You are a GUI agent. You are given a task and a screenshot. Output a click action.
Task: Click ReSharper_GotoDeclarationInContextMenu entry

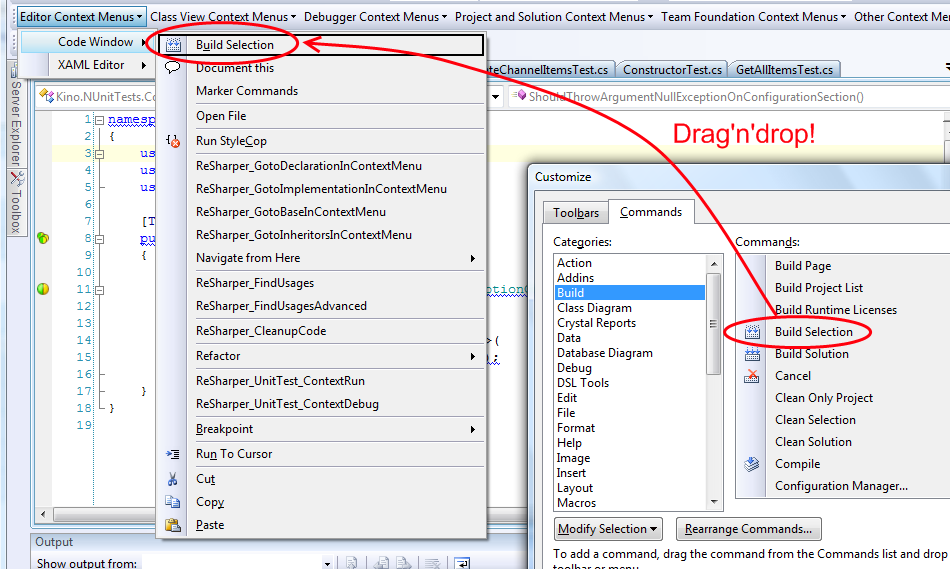coord(308,166)
